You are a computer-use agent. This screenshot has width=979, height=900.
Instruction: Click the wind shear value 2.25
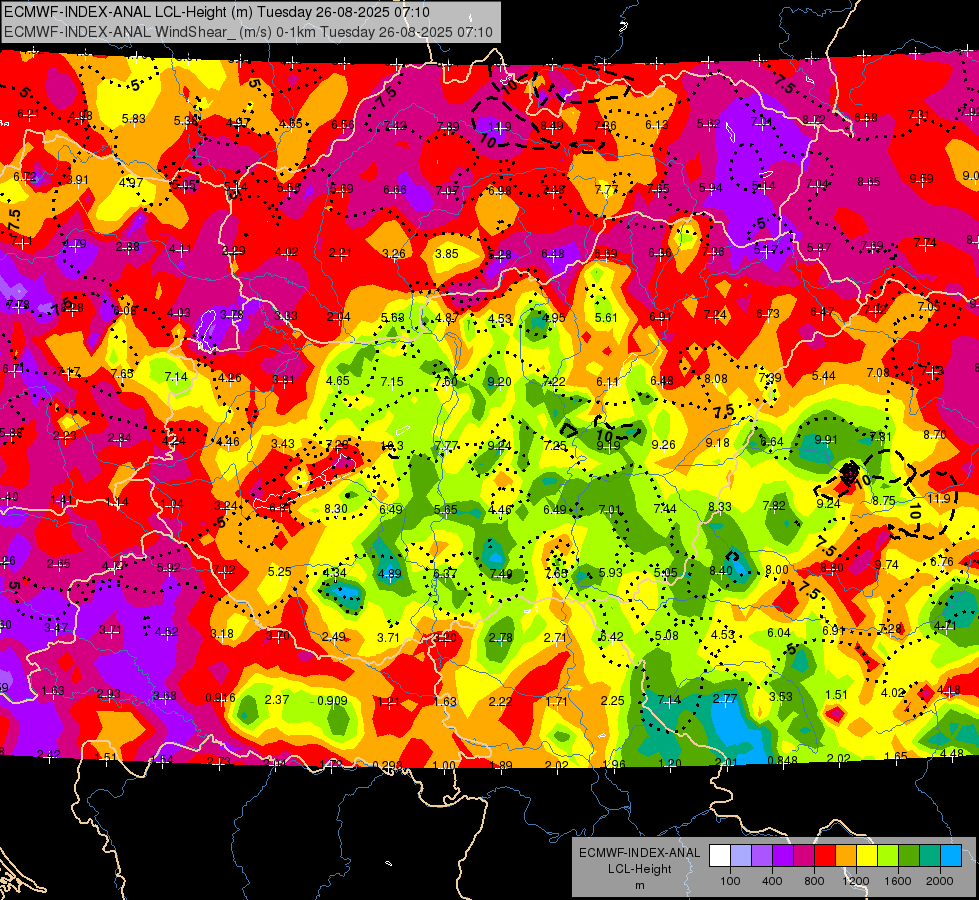tap(612, 701)
